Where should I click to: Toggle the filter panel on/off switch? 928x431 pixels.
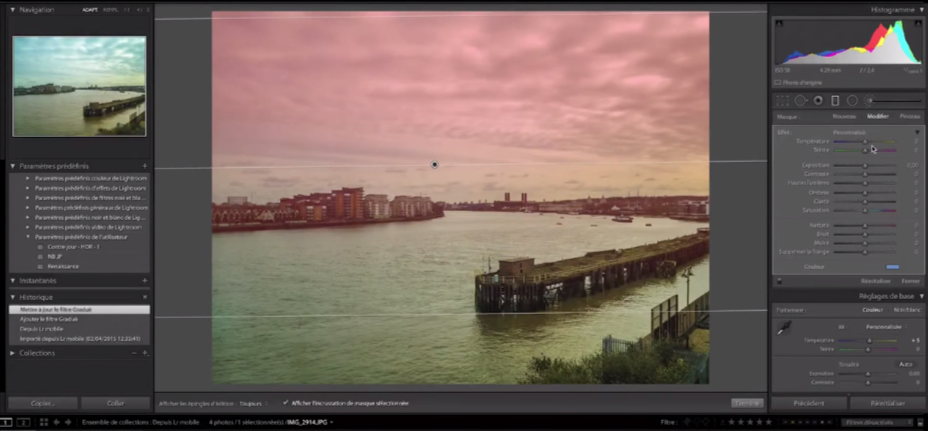click(779, 281)
